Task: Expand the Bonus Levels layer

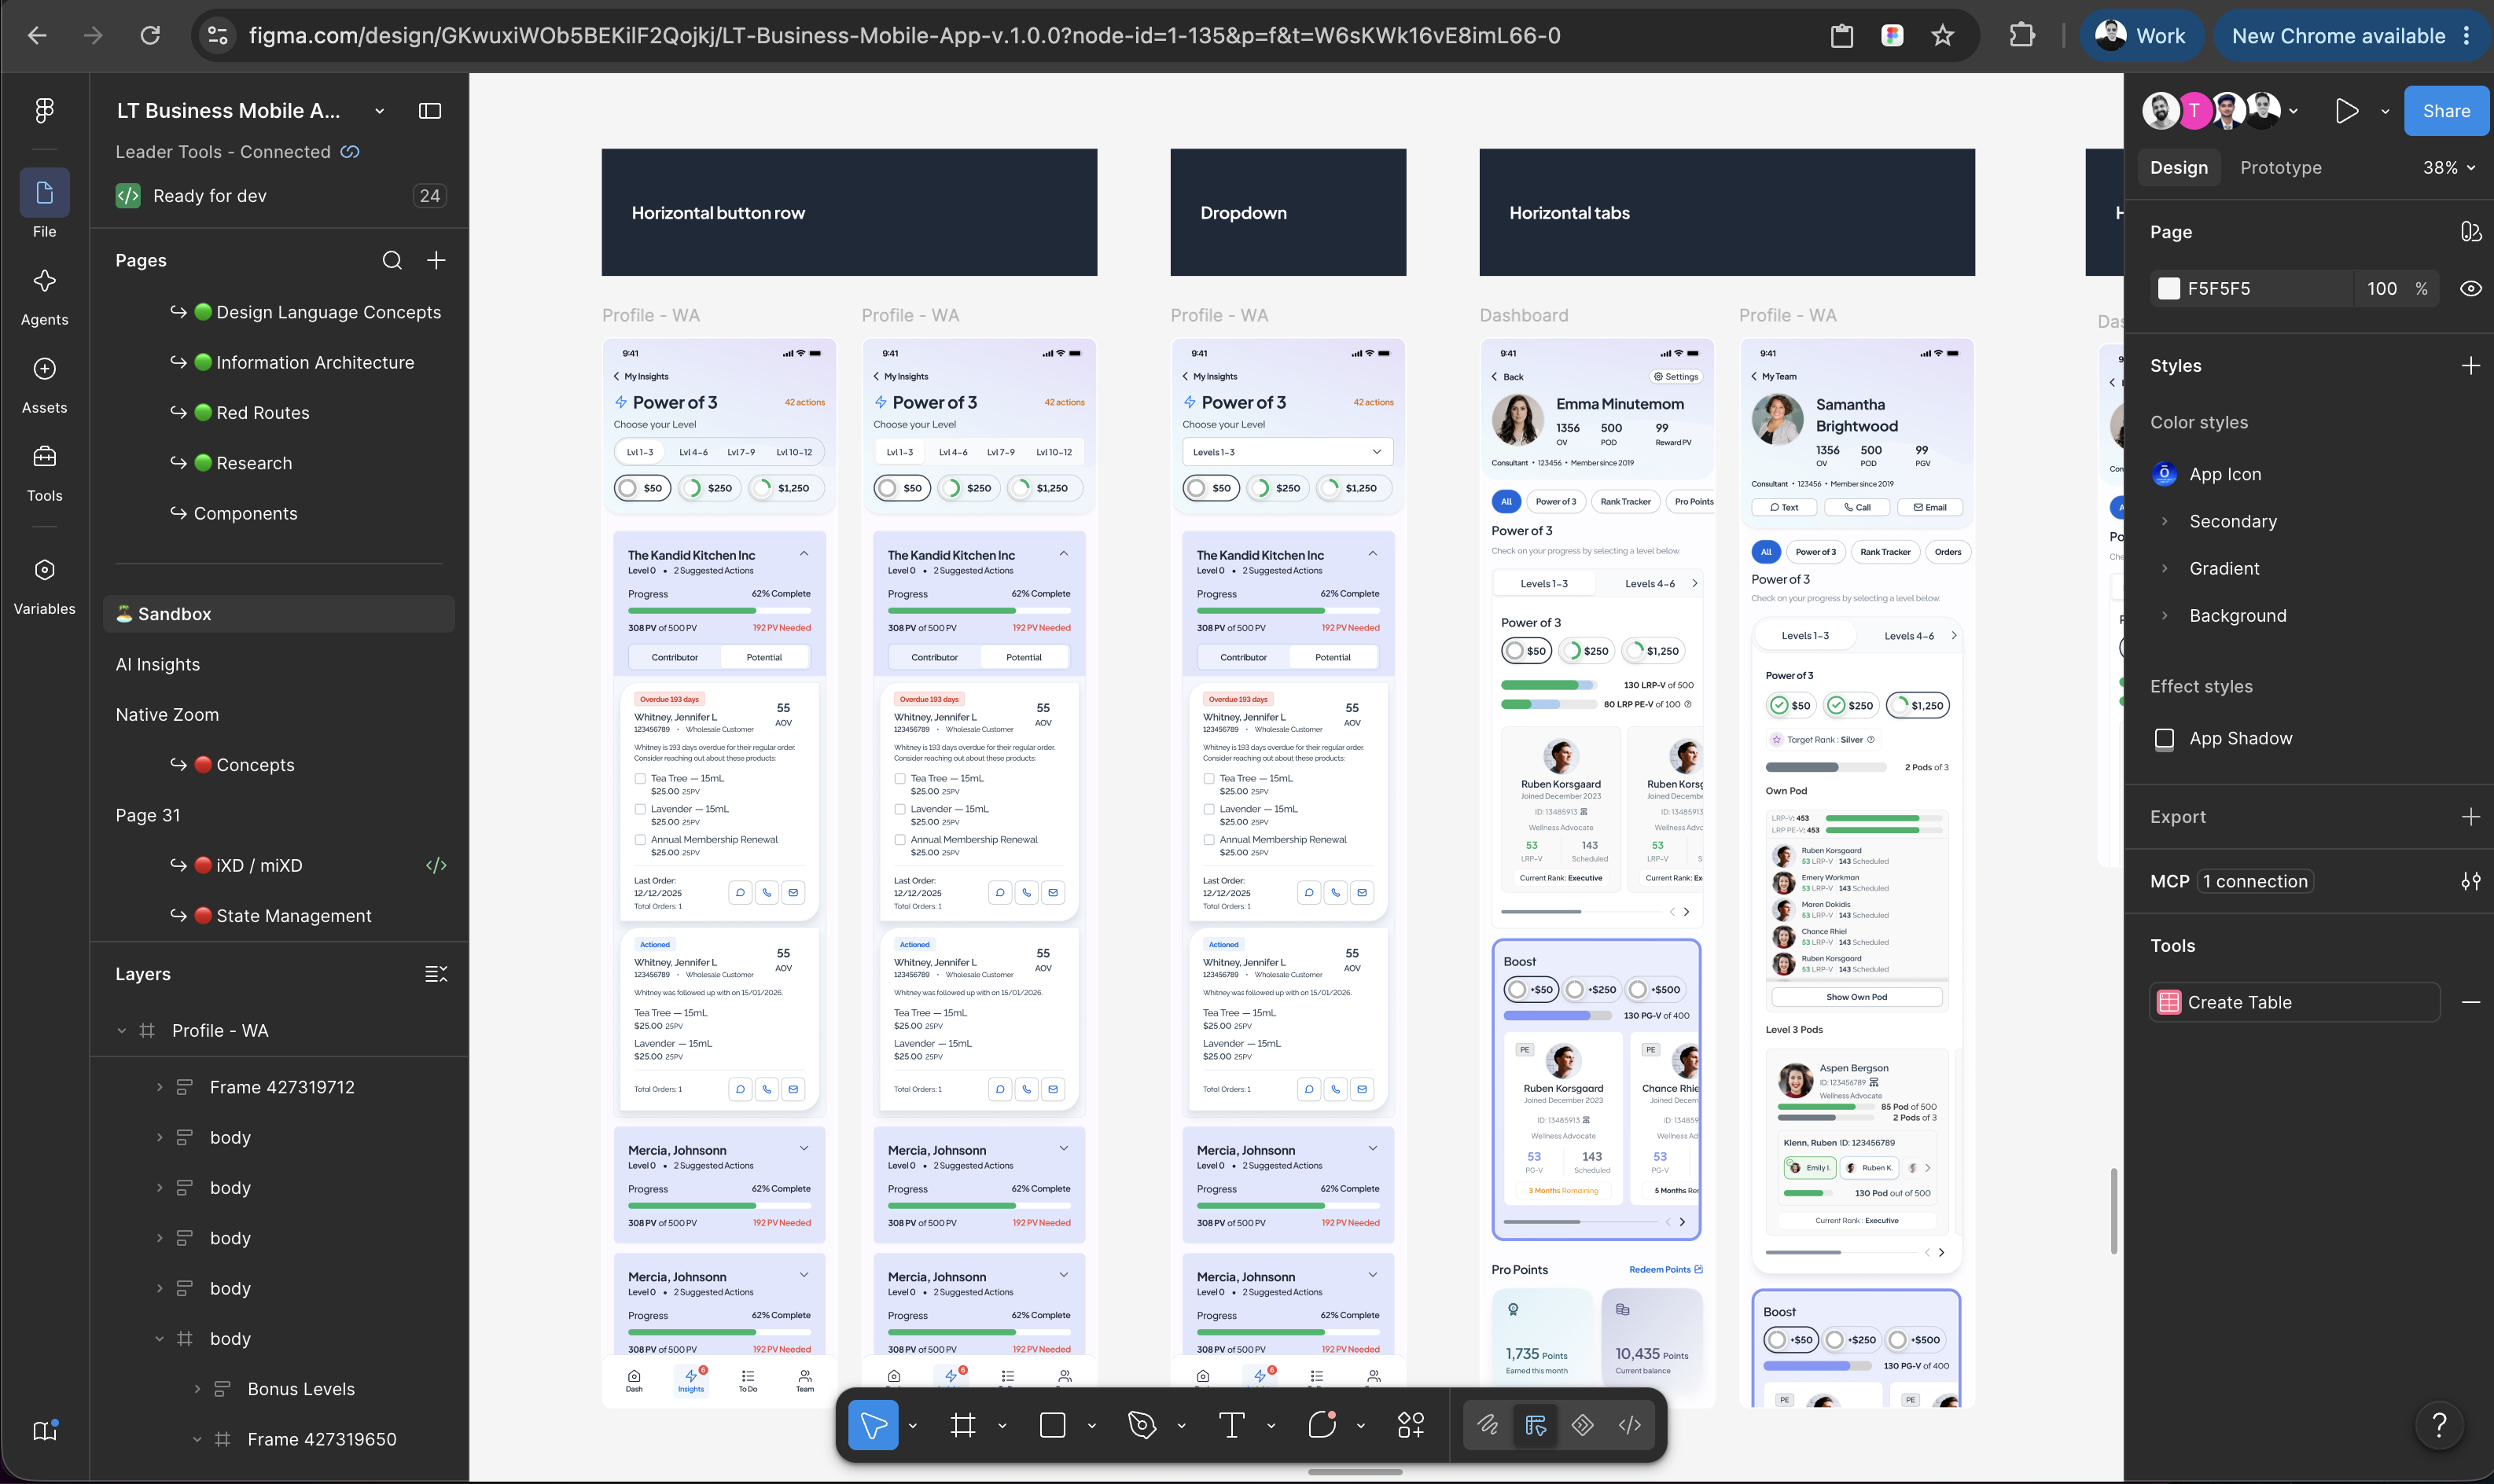Action: tap(197, 1389)
